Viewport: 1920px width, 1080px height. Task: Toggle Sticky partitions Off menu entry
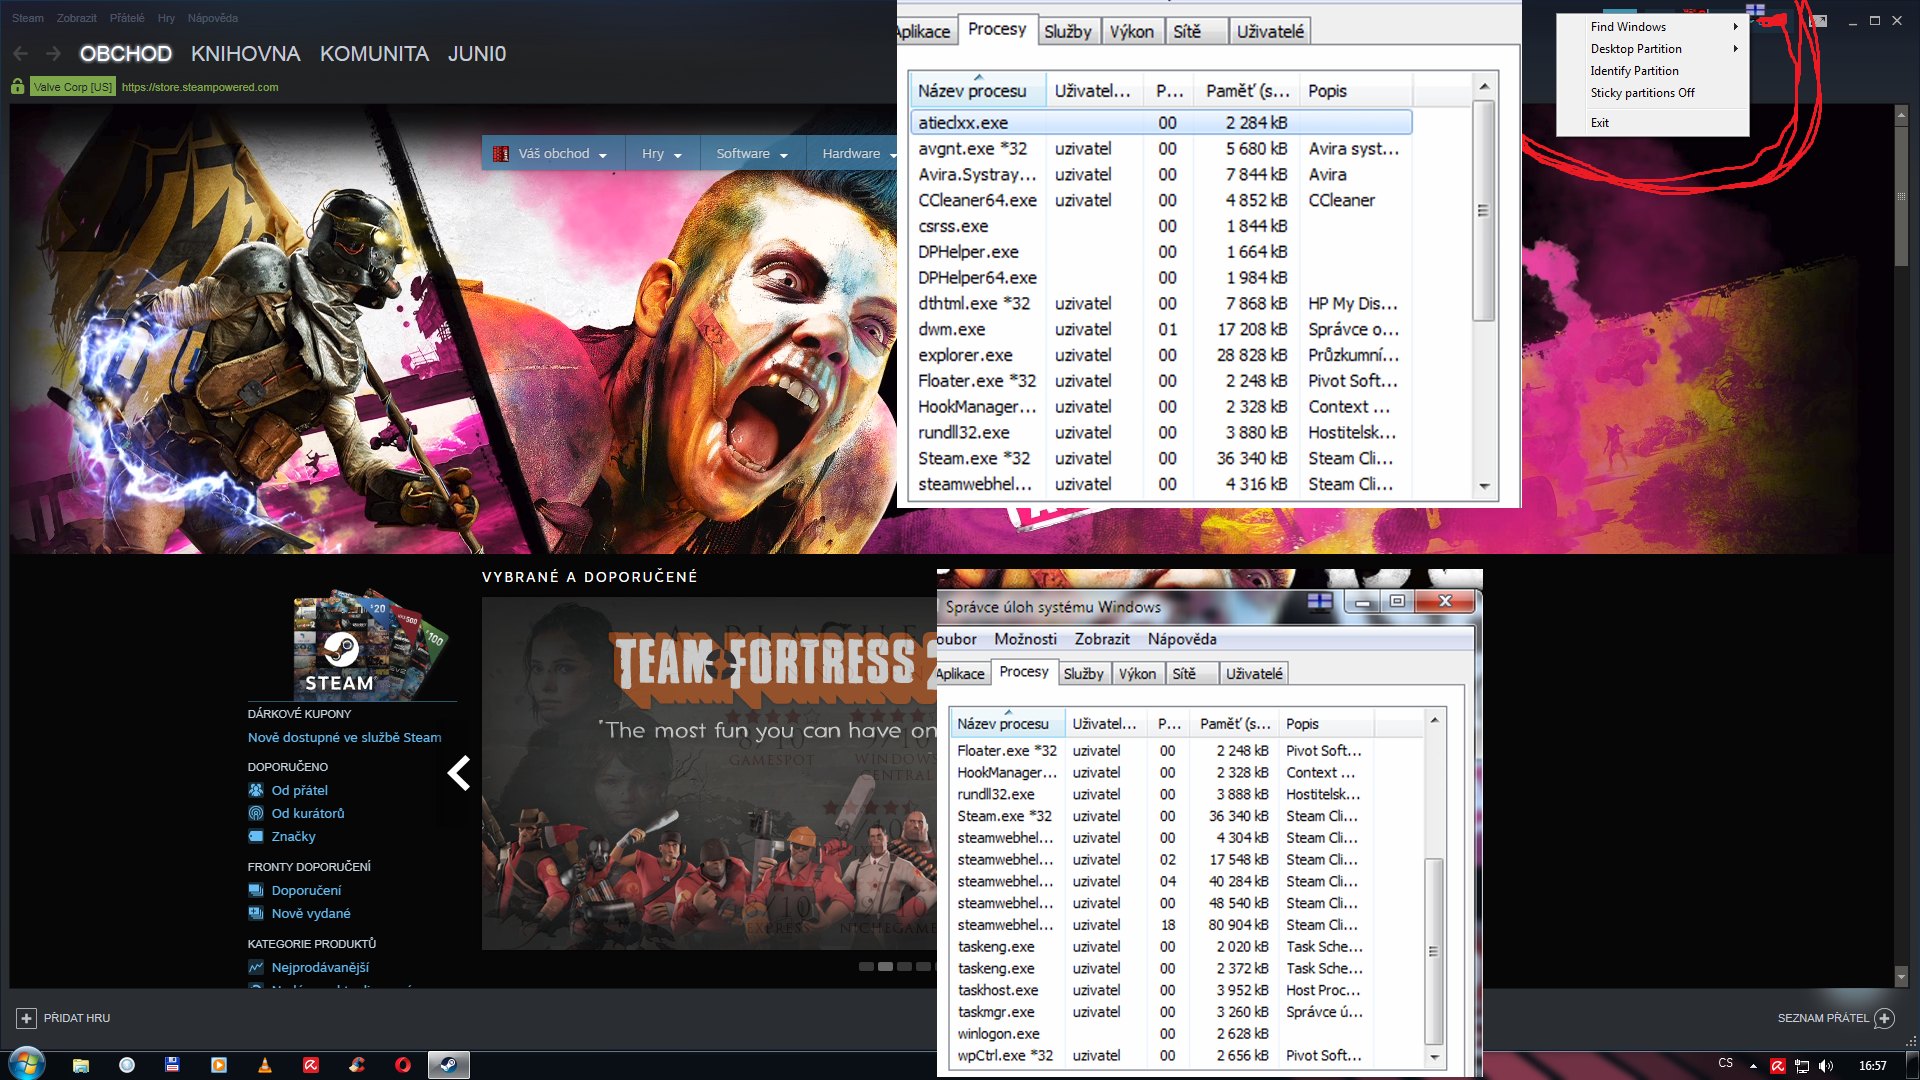[x=1642, y=93]
